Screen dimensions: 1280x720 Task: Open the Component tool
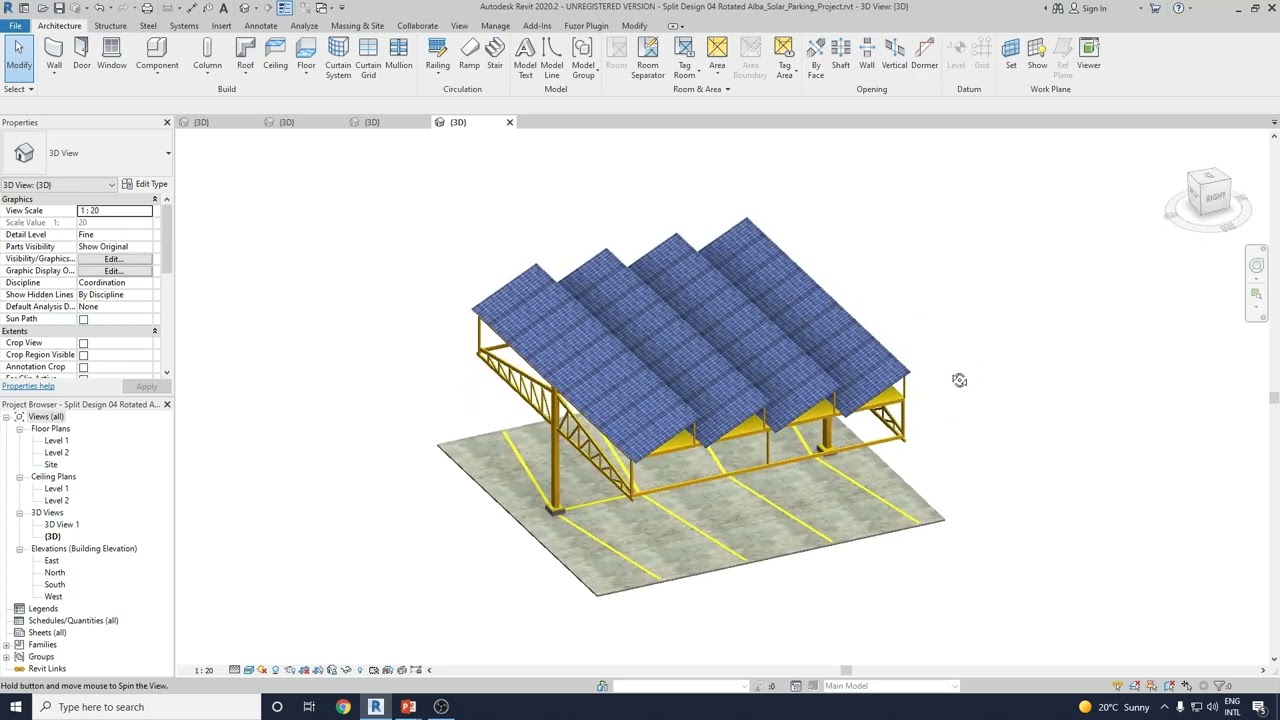157,54
